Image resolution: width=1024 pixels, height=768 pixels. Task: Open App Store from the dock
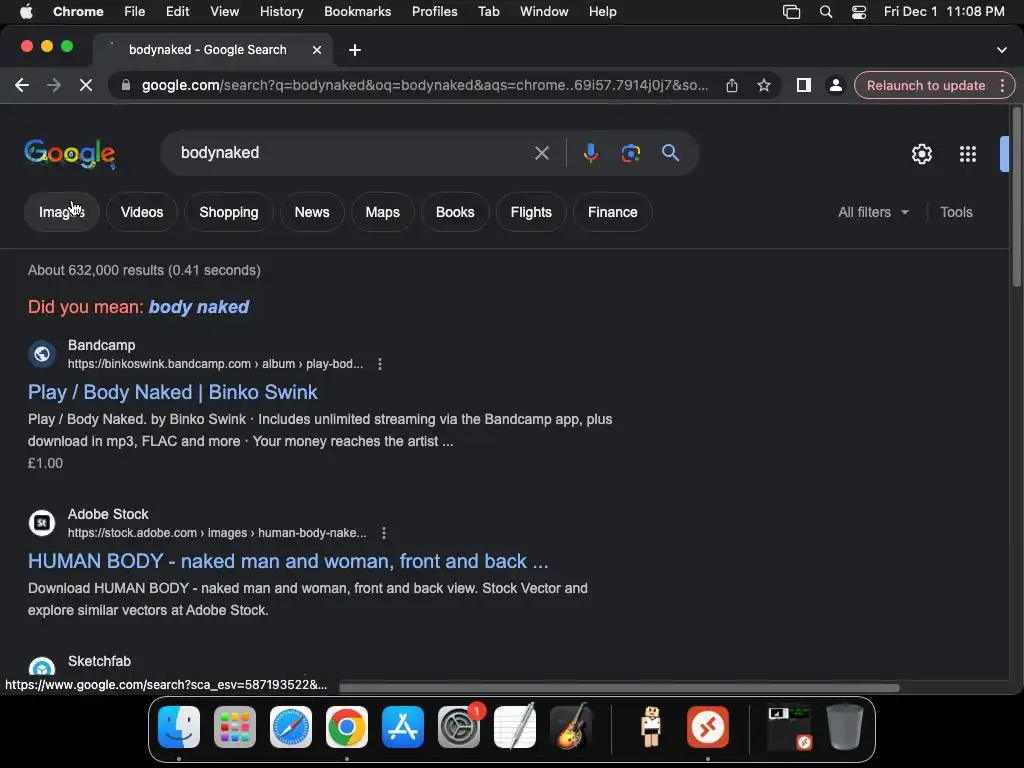[403, 727]
